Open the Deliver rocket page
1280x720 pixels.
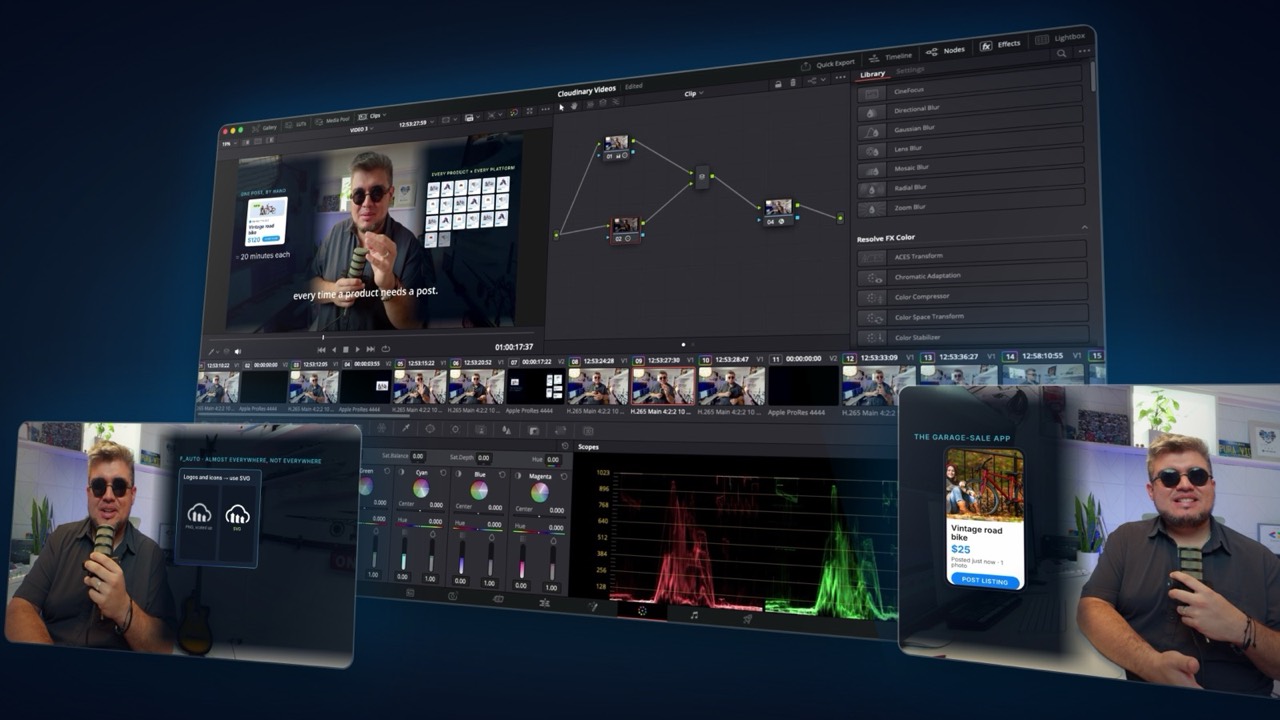tap(747, 619)
